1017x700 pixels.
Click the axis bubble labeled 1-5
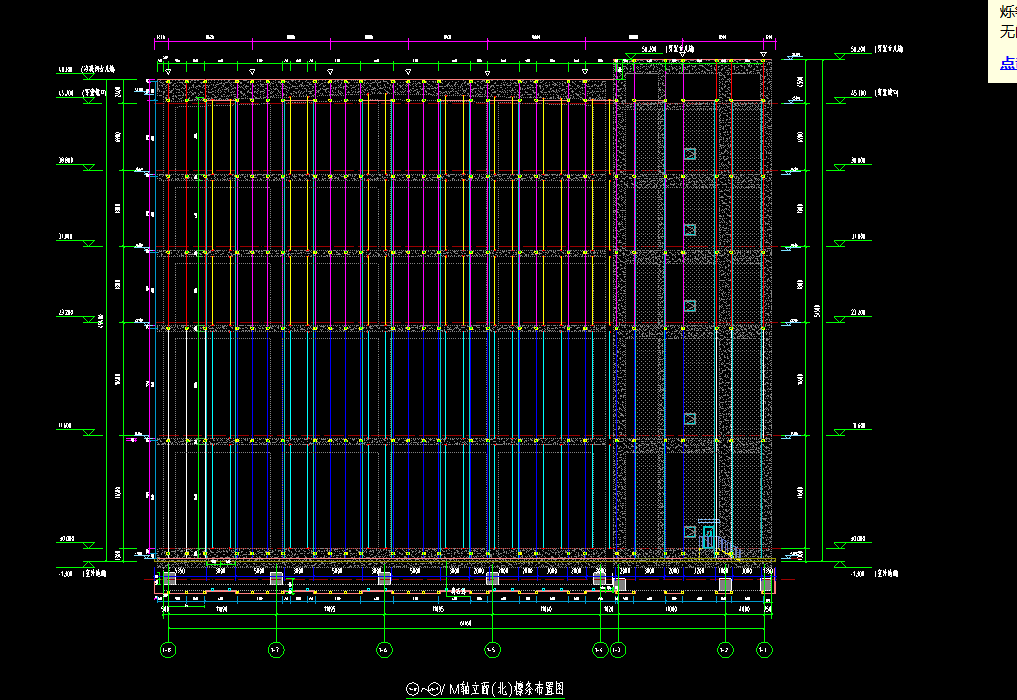[492, 649]
